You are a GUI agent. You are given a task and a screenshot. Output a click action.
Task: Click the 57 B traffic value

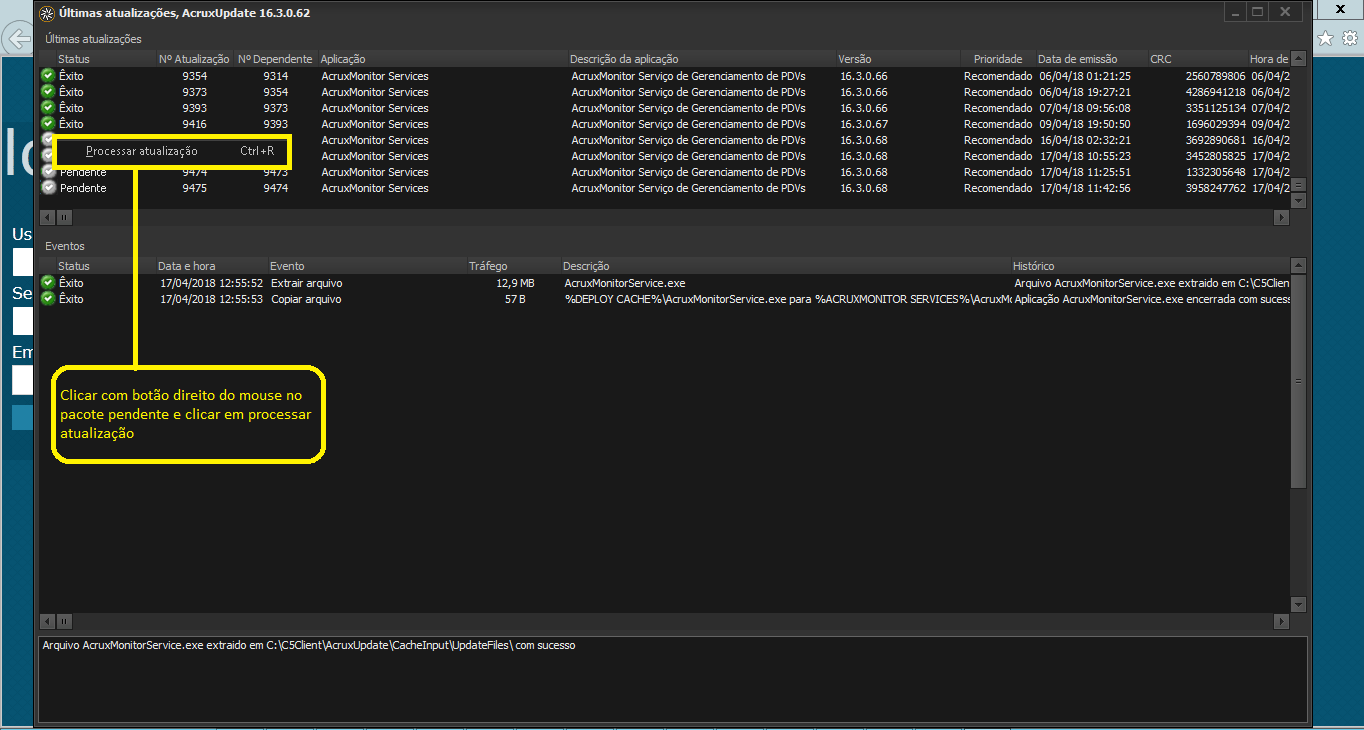[x=515, y=299]
